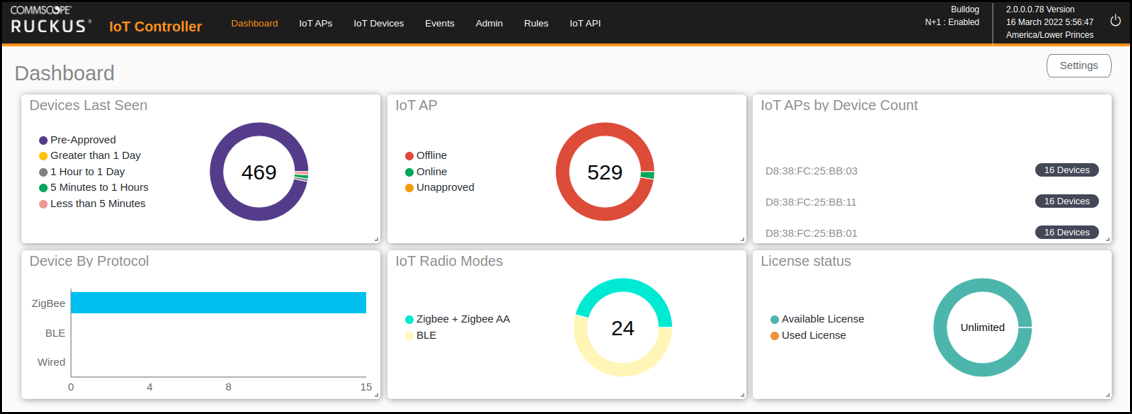Click the America/Lower Princes timezone text

[1050, 35]
